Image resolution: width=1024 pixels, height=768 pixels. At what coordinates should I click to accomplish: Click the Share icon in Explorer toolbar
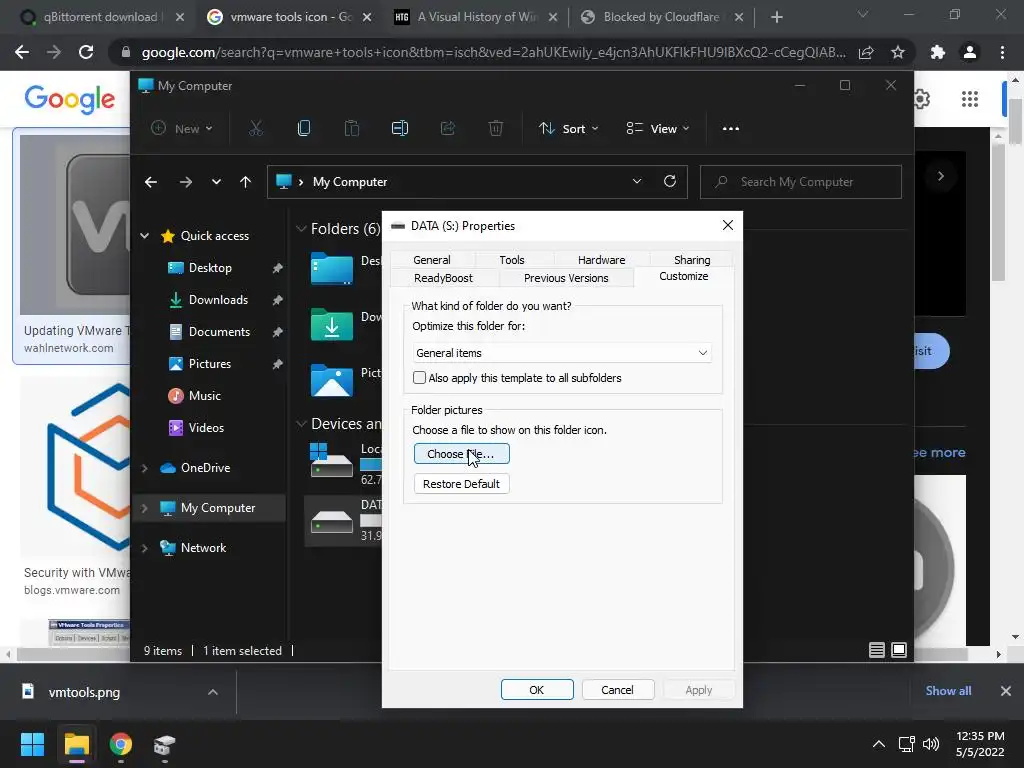[x=448, y=129]
